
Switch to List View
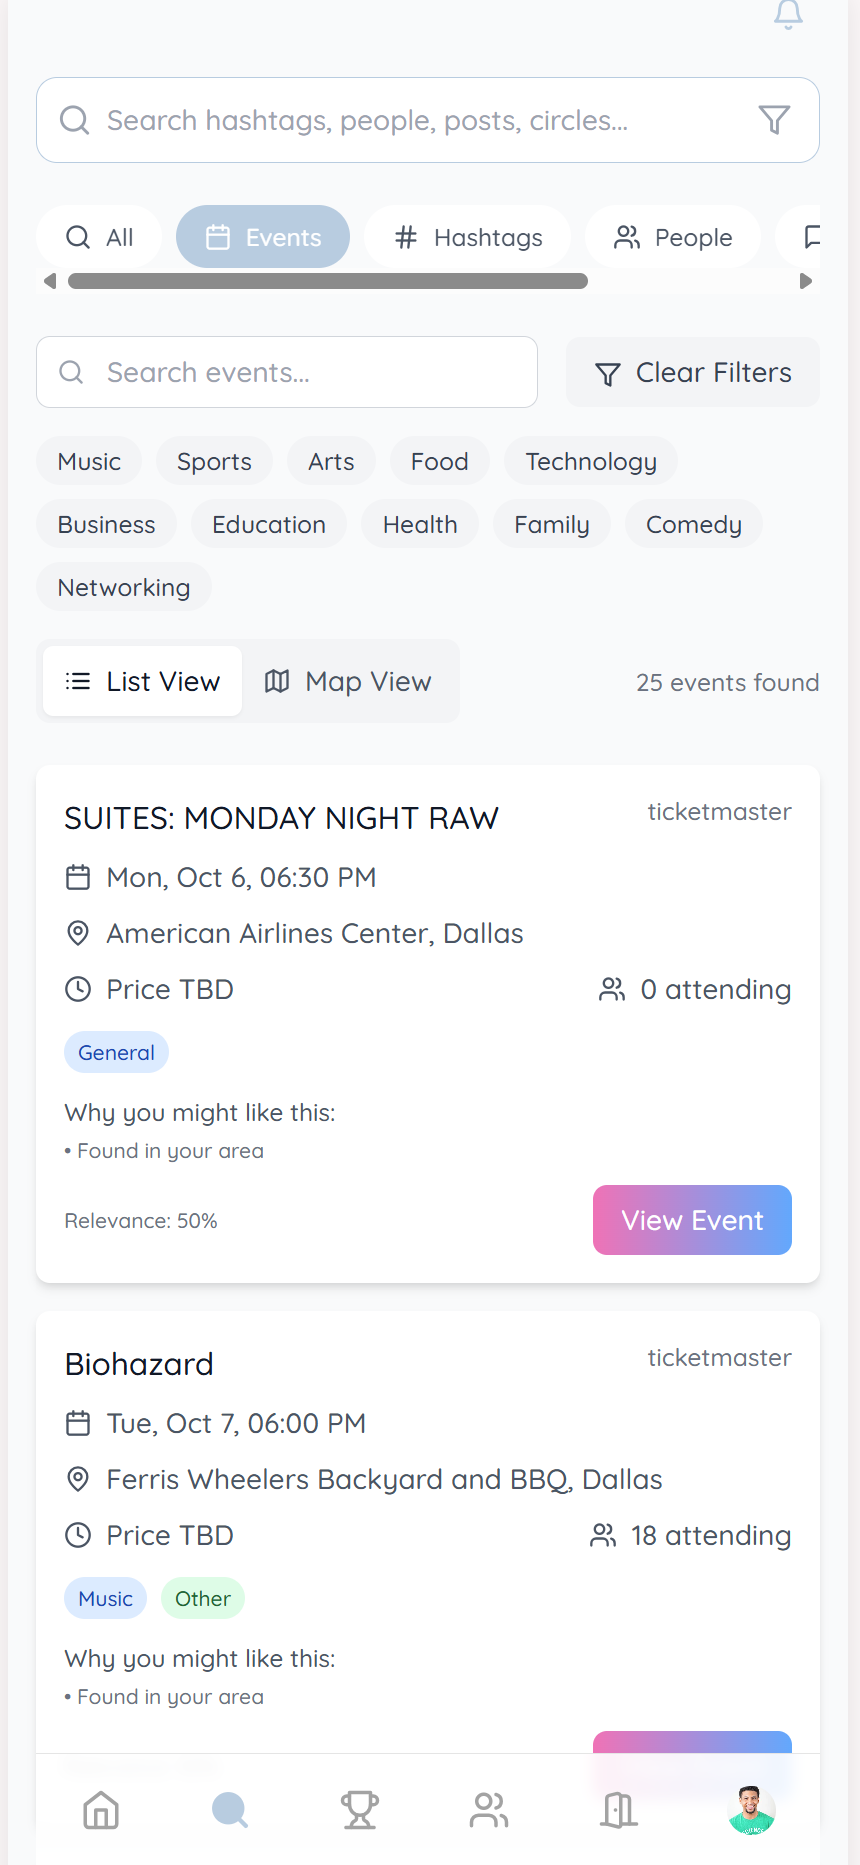143,682
